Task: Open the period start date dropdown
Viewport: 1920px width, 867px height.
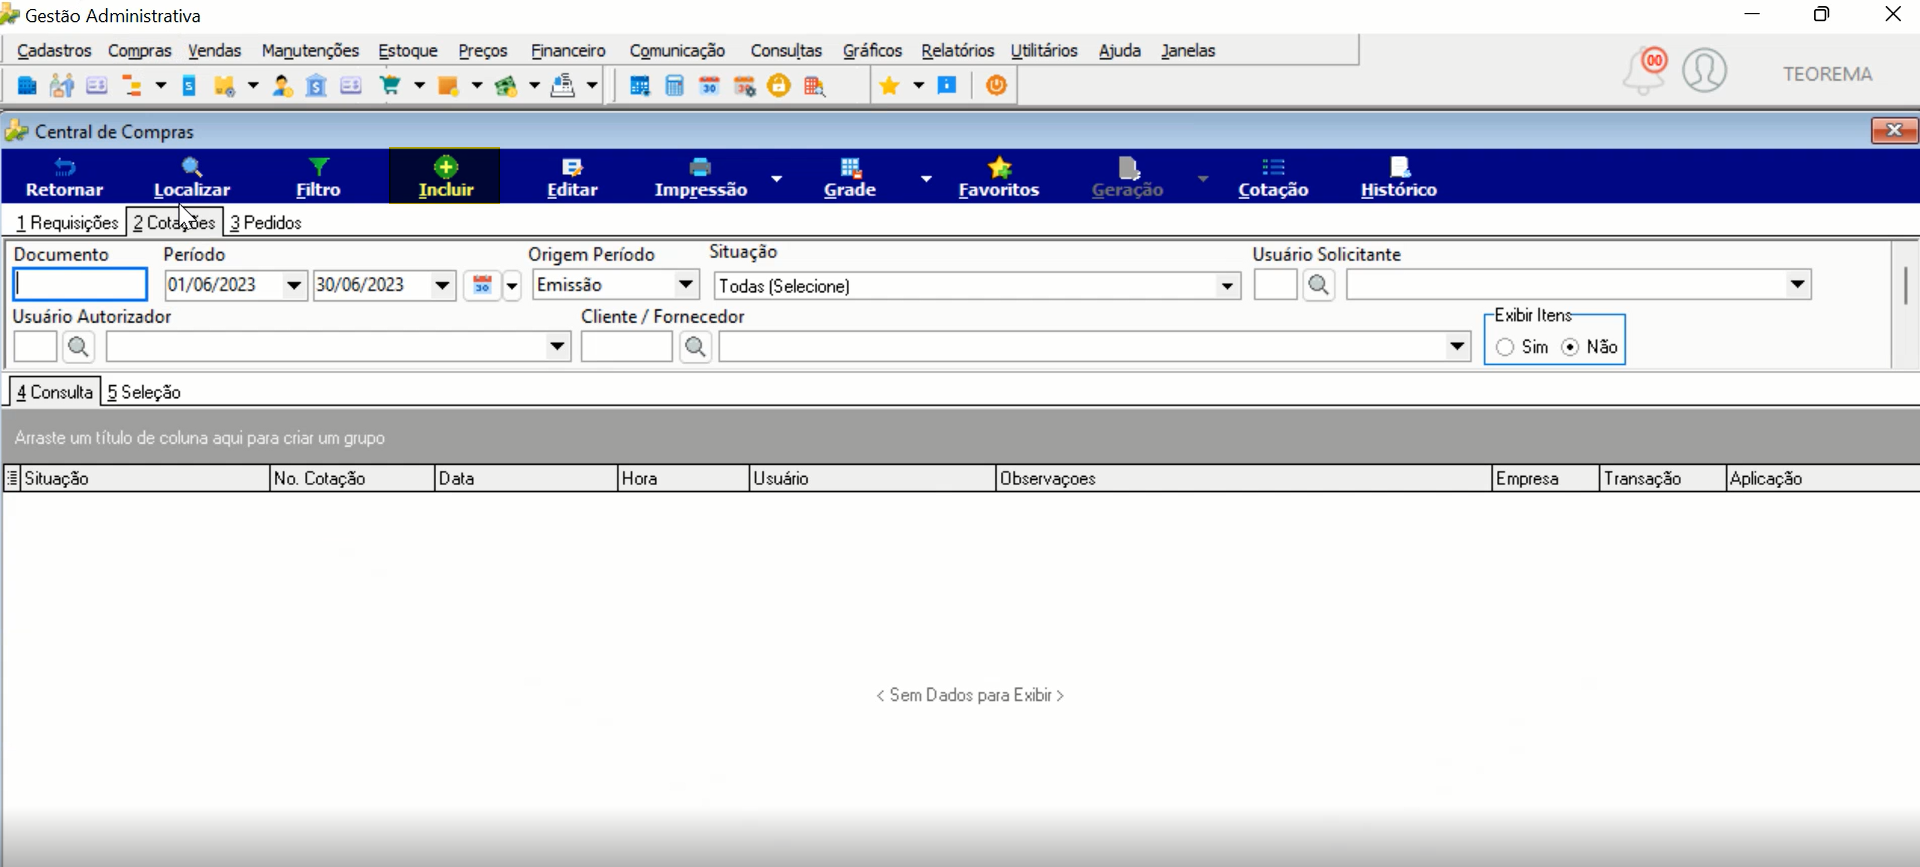Action: [x=294, y=285]
